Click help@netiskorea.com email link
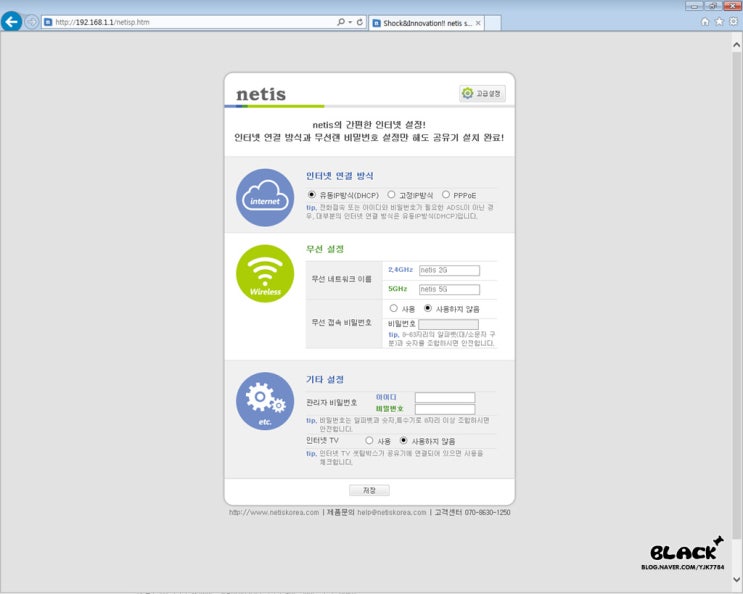743x594 pixels. [x=391, y=513]
